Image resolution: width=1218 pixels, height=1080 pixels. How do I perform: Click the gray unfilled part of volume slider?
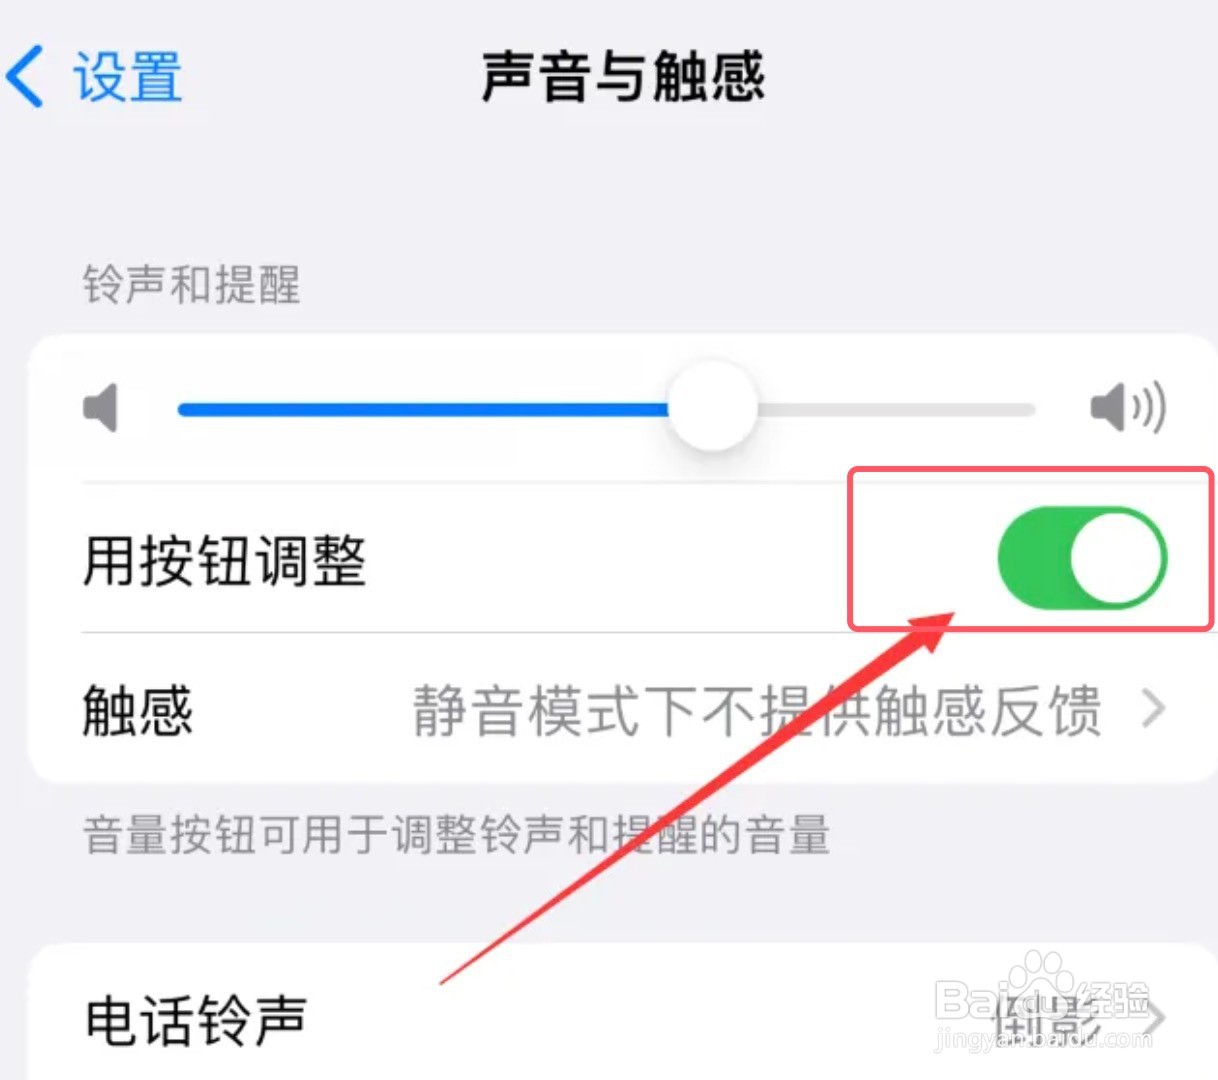click(896, 409)
